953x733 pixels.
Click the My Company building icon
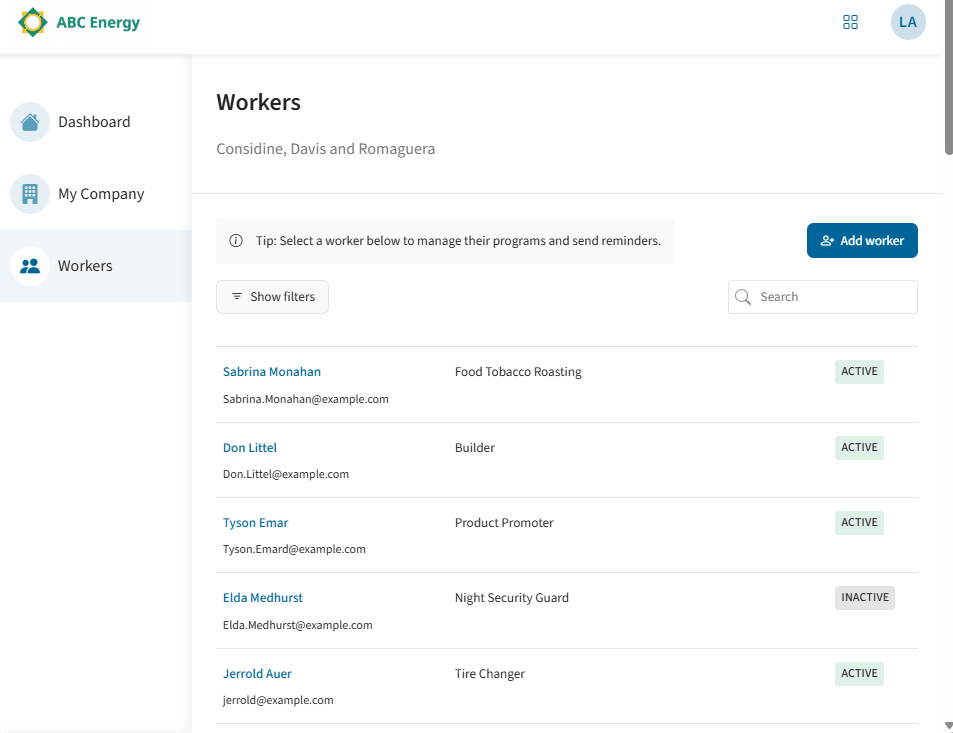(x=30, y=194)
